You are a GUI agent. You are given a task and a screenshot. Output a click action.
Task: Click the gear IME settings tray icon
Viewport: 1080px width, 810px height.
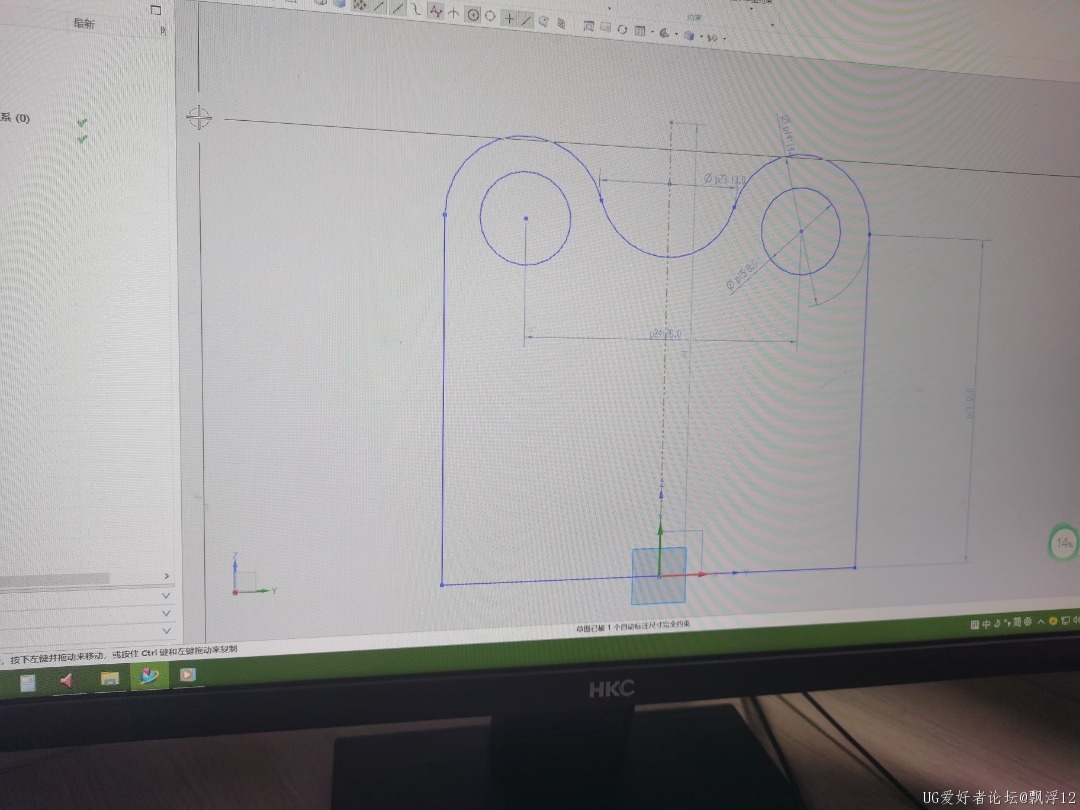click(x=1028, y=622)
